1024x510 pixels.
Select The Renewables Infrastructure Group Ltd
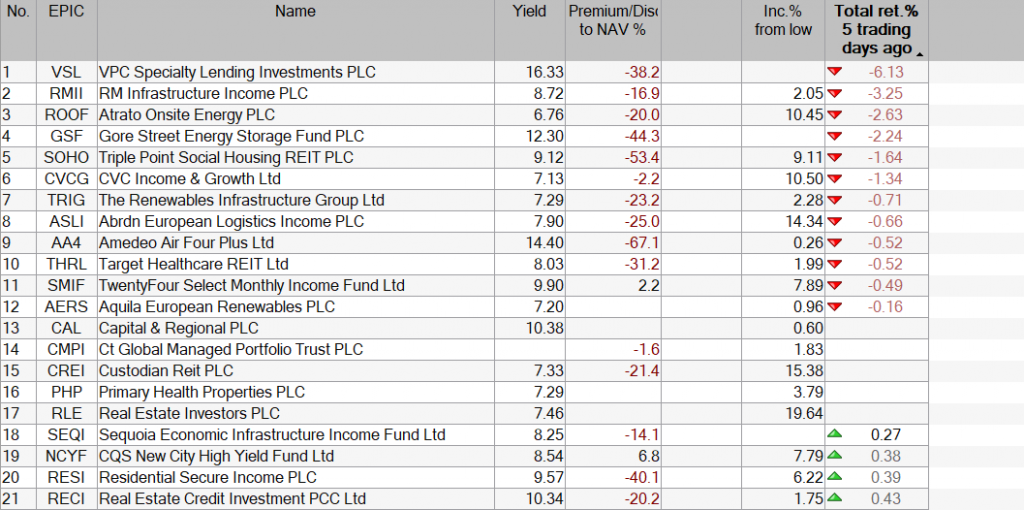click(242, 200)
